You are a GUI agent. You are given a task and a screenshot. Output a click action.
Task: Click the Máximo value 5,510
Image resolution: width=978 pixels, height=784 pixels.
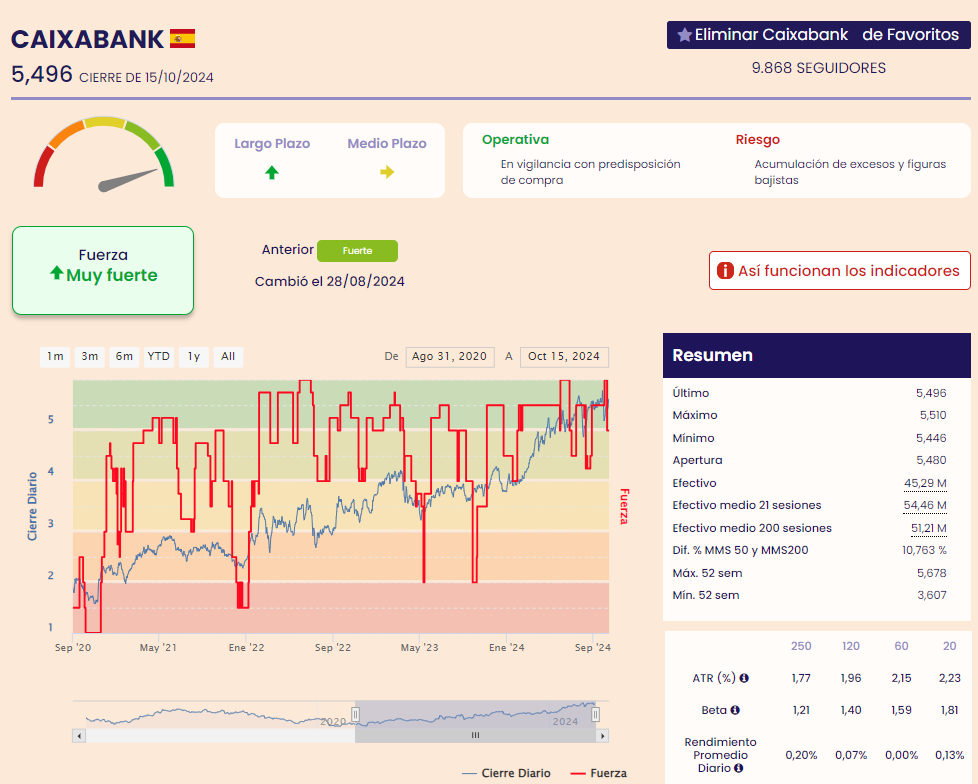click(x=933, y=415)
